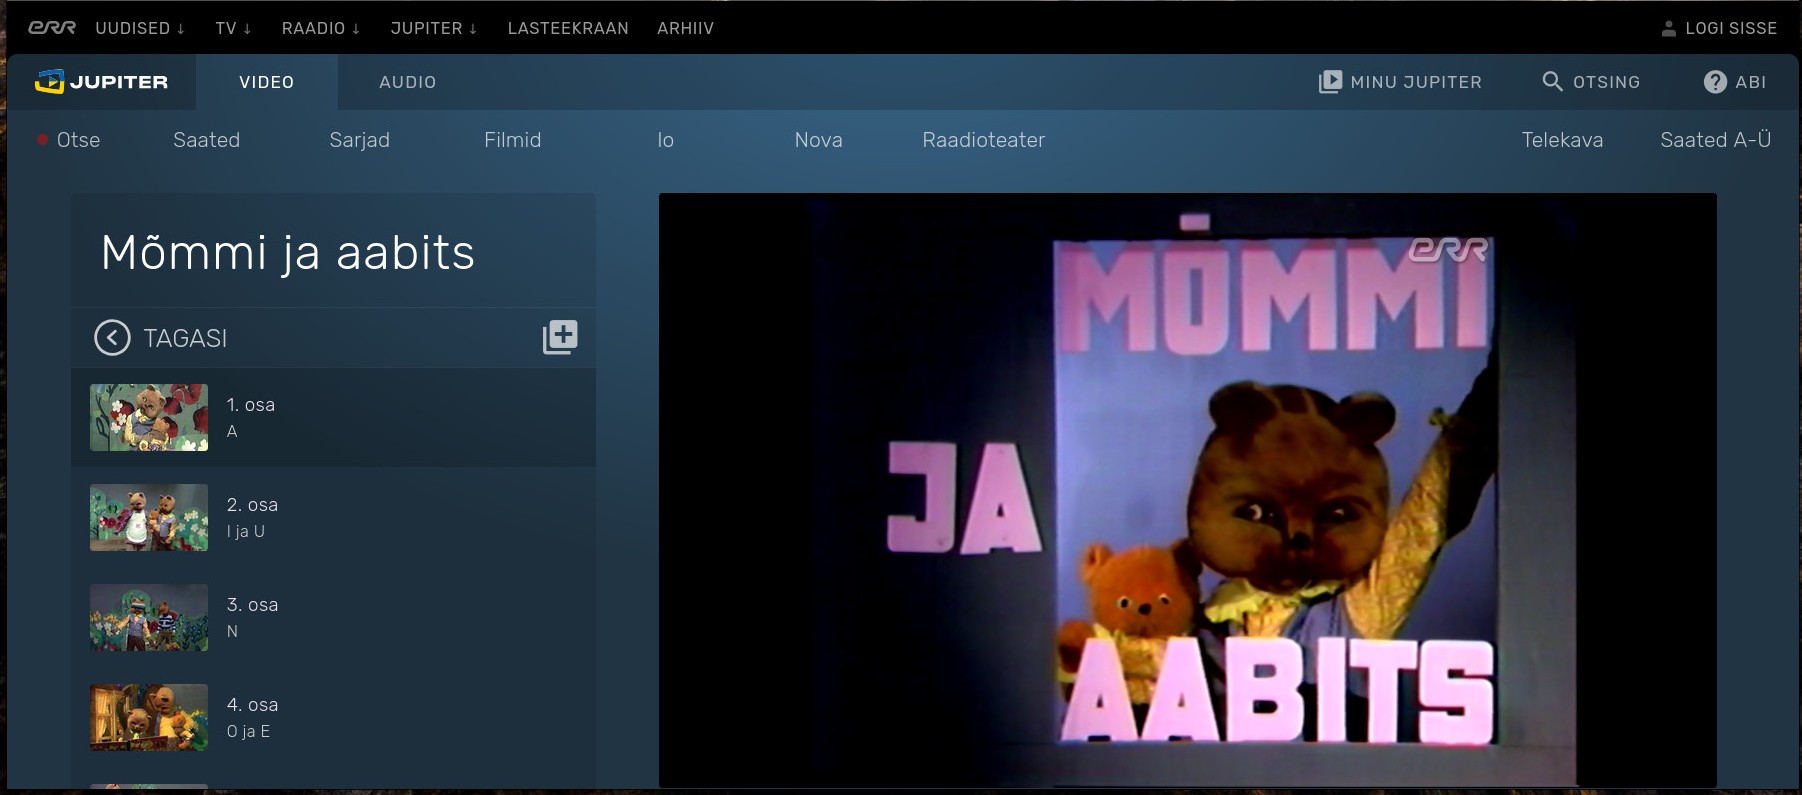Switch to the Audio tab
1802x795 pixels.
[x=408, y=82]
